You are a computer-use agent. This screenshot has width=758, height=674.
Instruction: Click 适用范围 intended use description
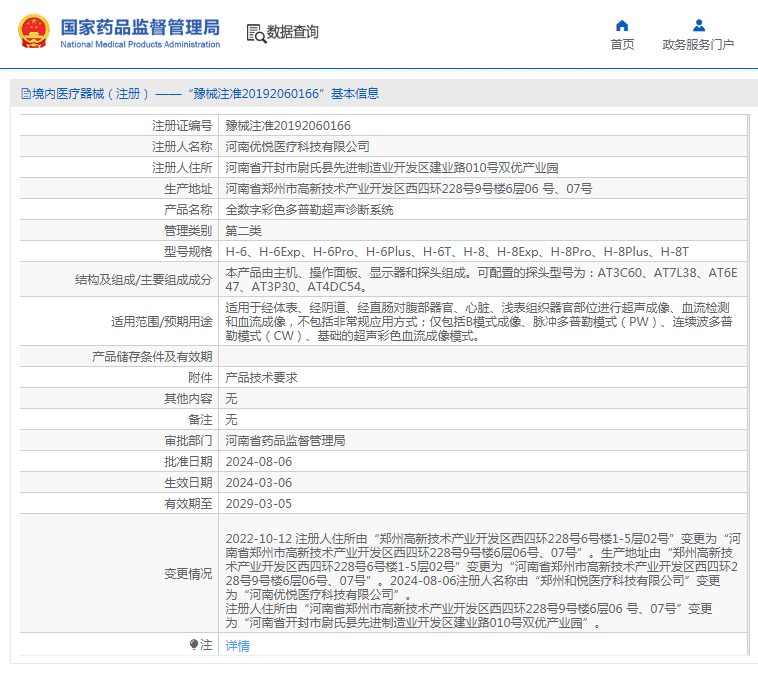click(479, 322)
